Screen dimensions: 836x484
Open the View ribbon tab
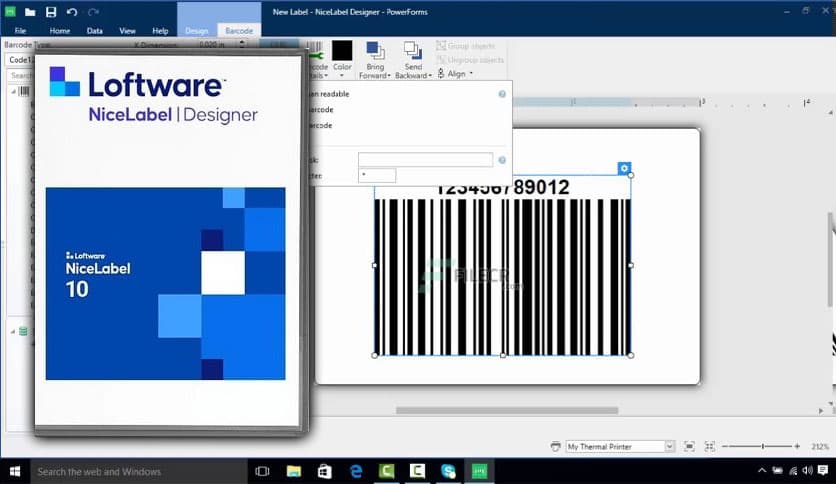[127, 31]
